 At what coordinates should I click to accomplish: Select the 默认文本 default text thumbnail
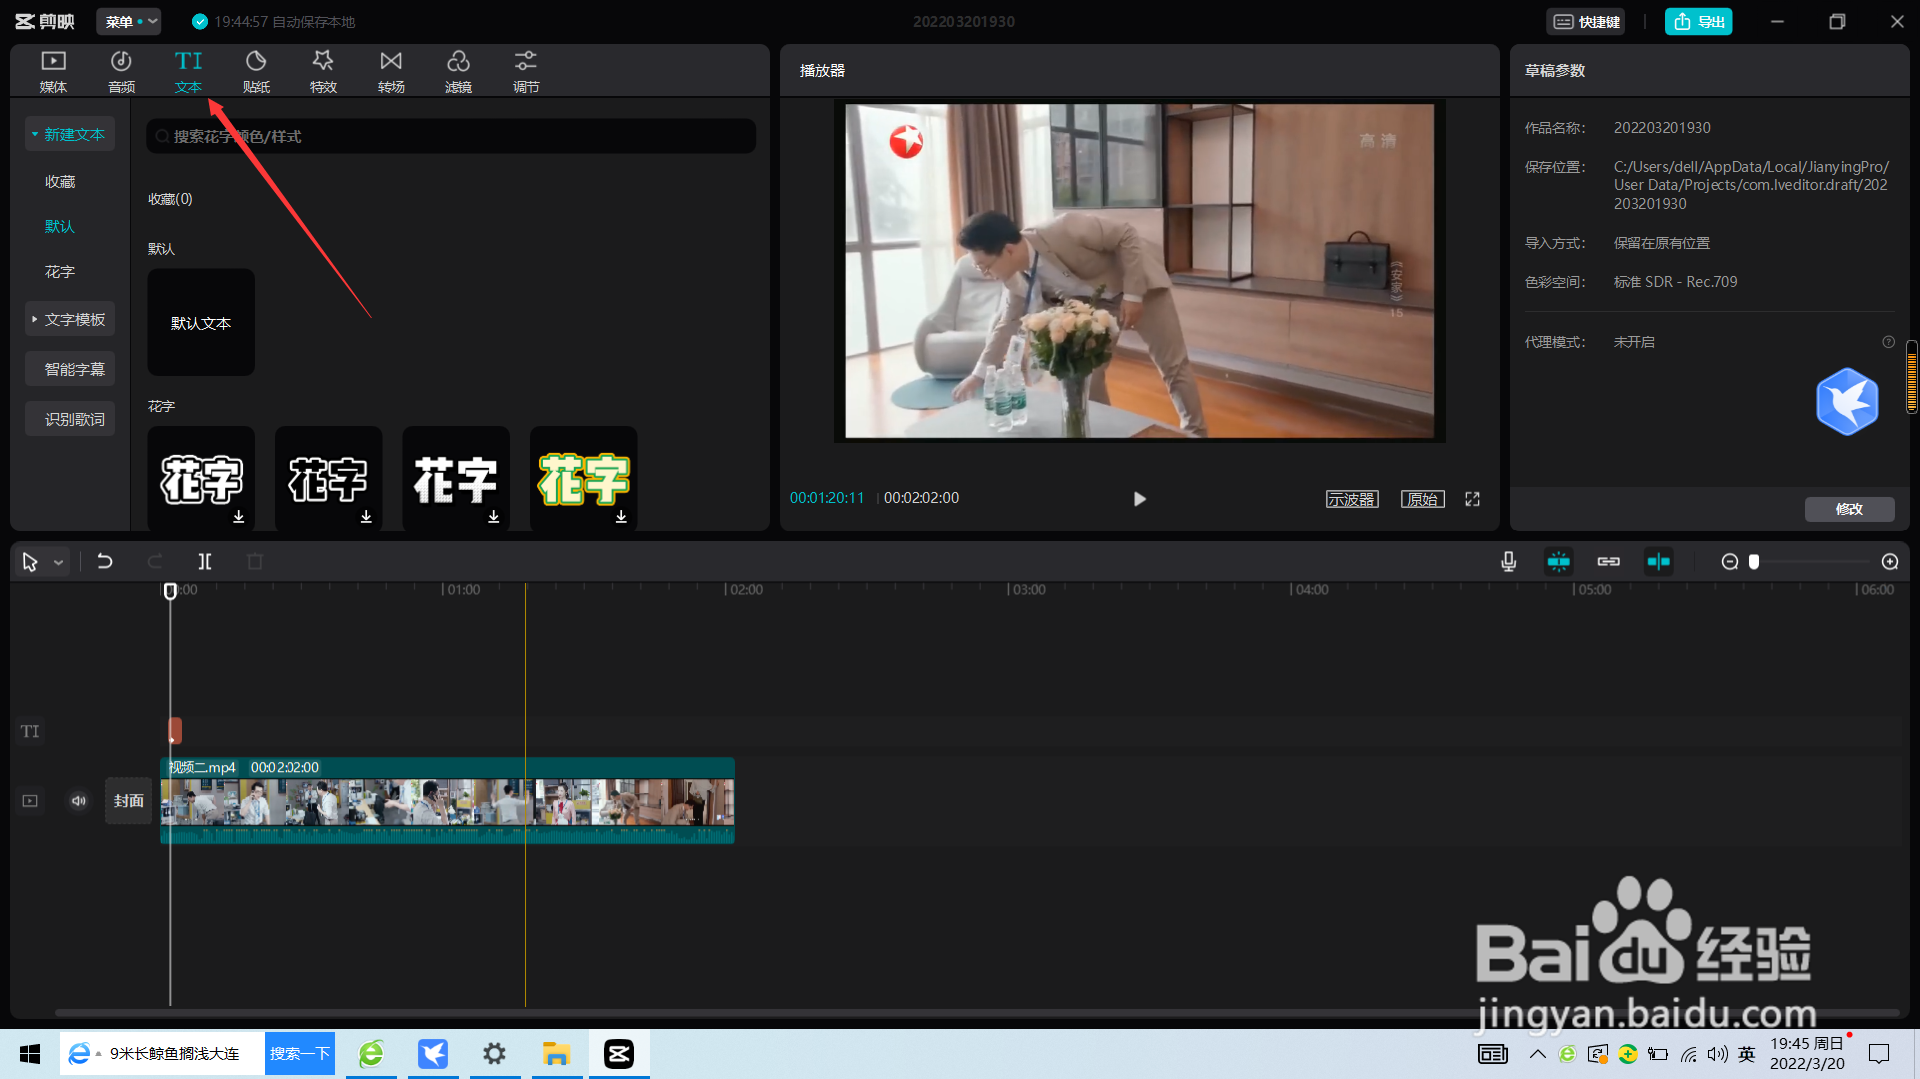tap(201, 322)
